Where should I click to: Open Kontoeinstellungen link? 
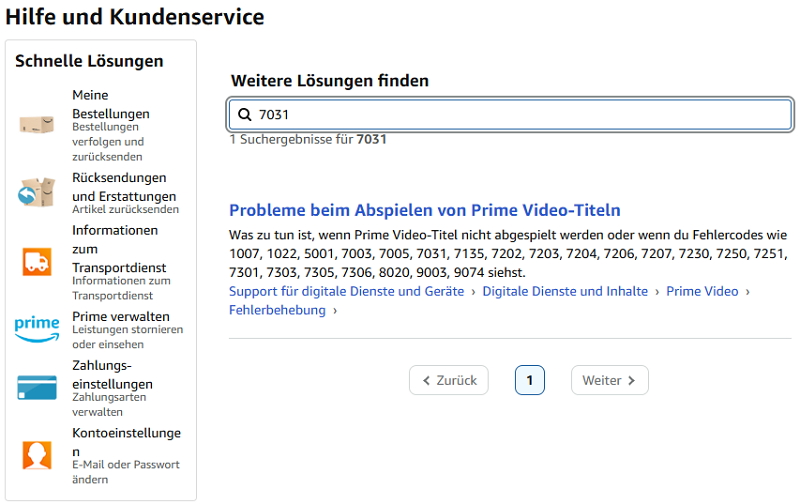[127, 442]
